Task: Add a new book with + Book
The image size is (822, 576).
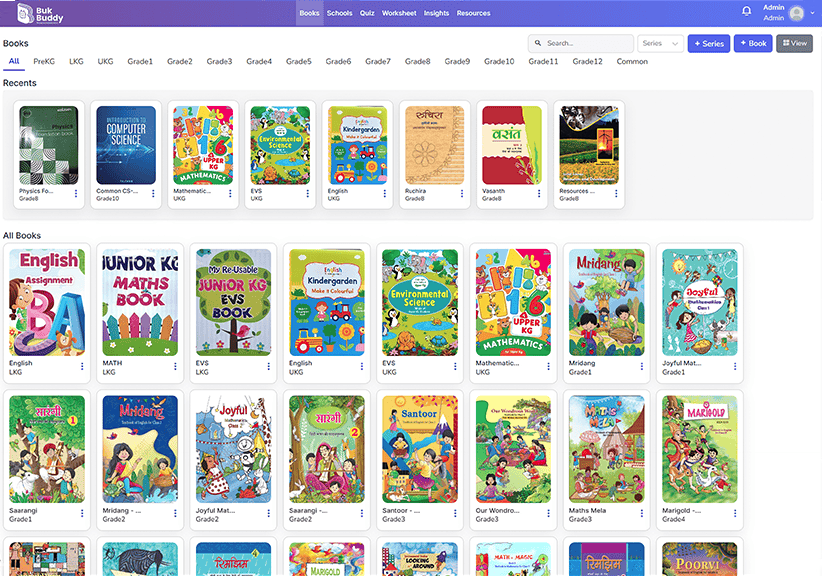Action: 753,44
